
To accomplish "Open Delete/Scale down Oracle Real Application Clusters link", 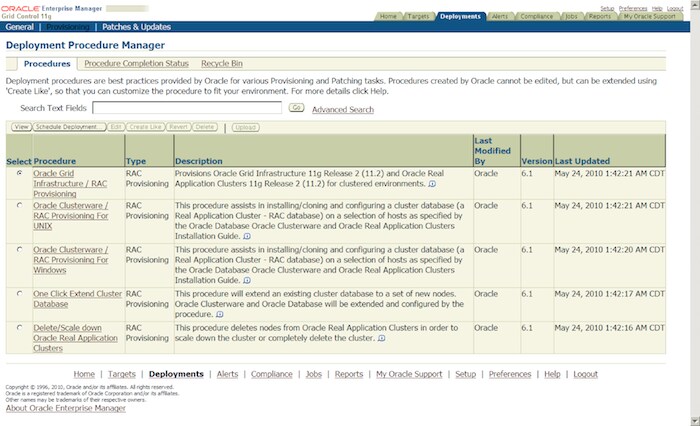I will click(x=75, y=338).
